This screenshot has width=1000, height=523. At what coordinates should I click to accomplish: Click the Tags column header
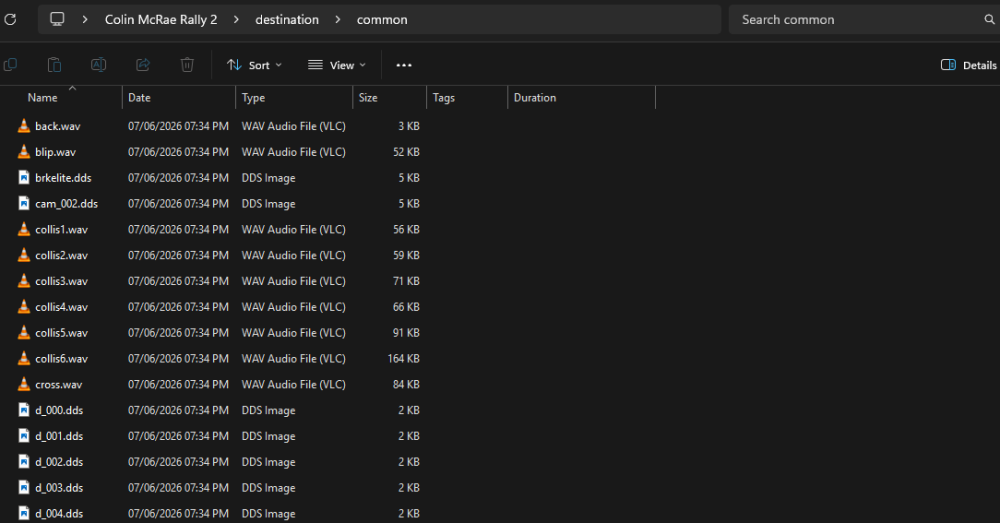point(444,98)
